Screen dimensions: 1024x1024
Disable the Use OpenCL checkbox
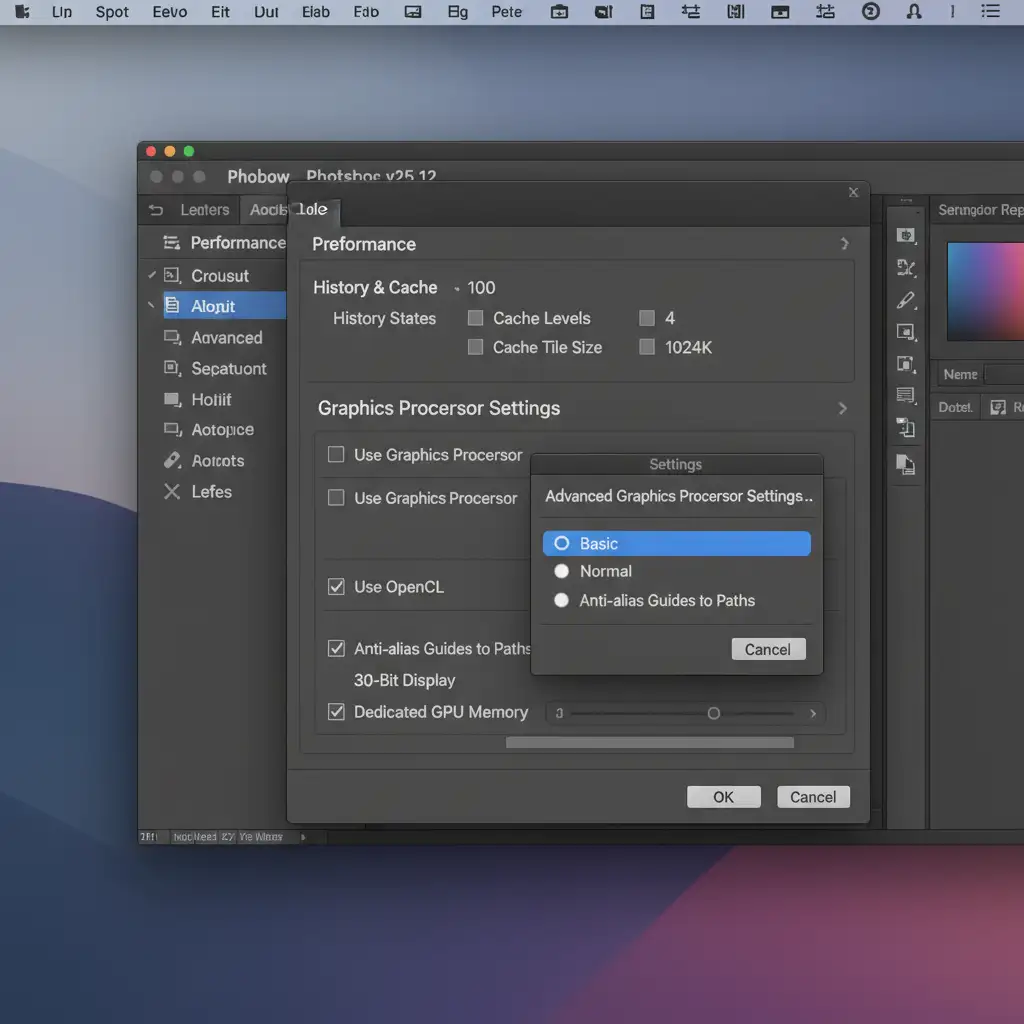click(337, 587)
